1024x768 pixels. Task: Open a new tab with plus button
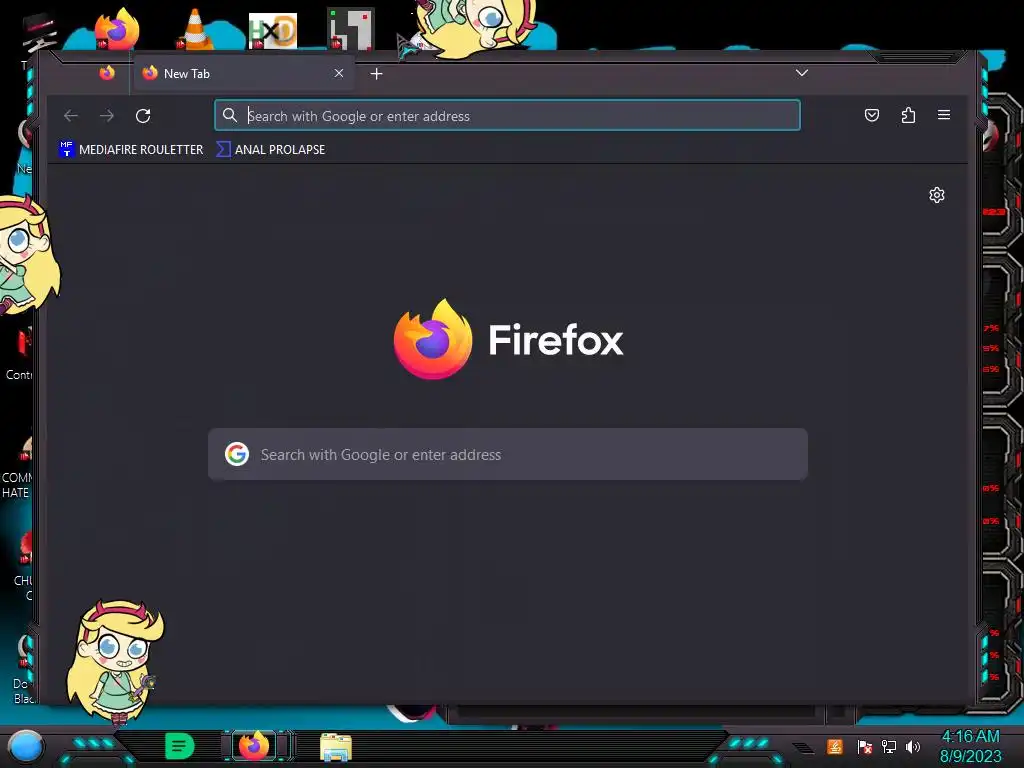click(376, 74)
